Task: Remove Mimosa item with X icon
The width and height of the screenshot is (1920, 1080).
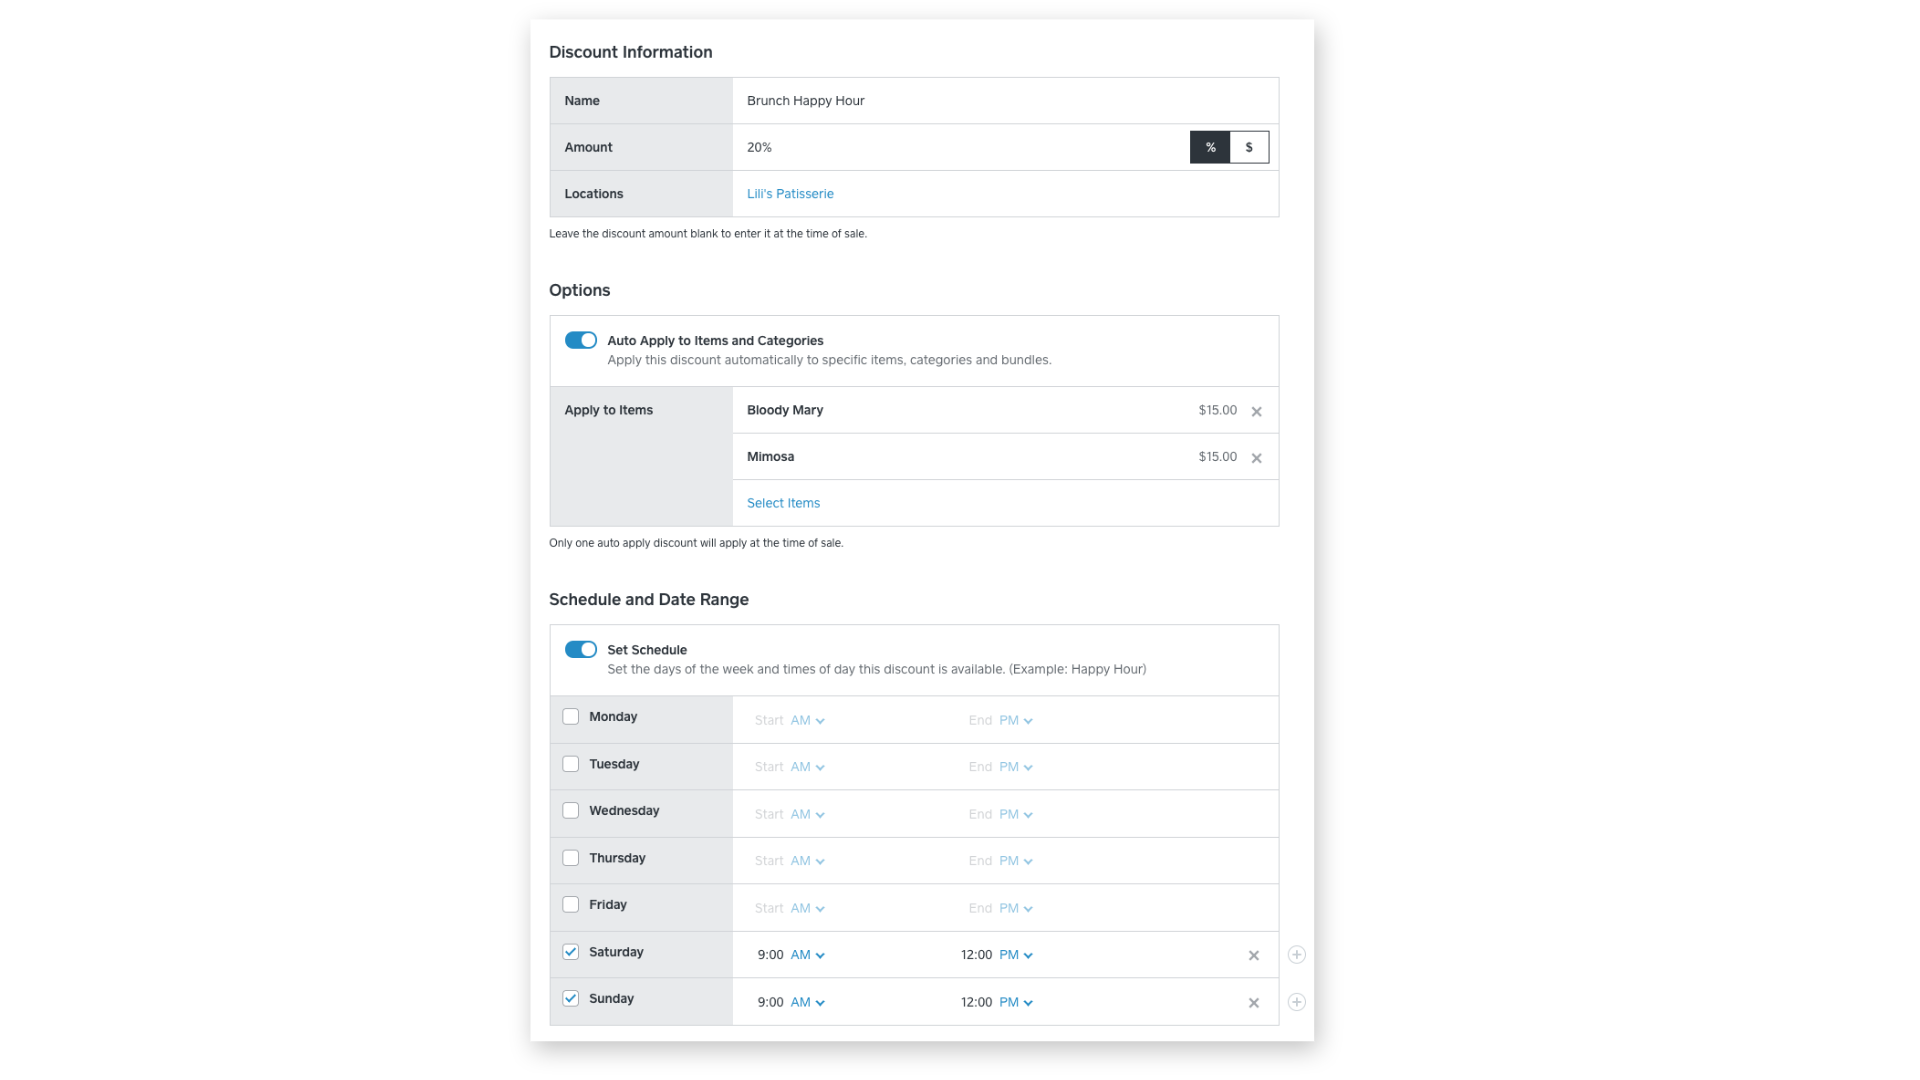Action: point(1256,458)
